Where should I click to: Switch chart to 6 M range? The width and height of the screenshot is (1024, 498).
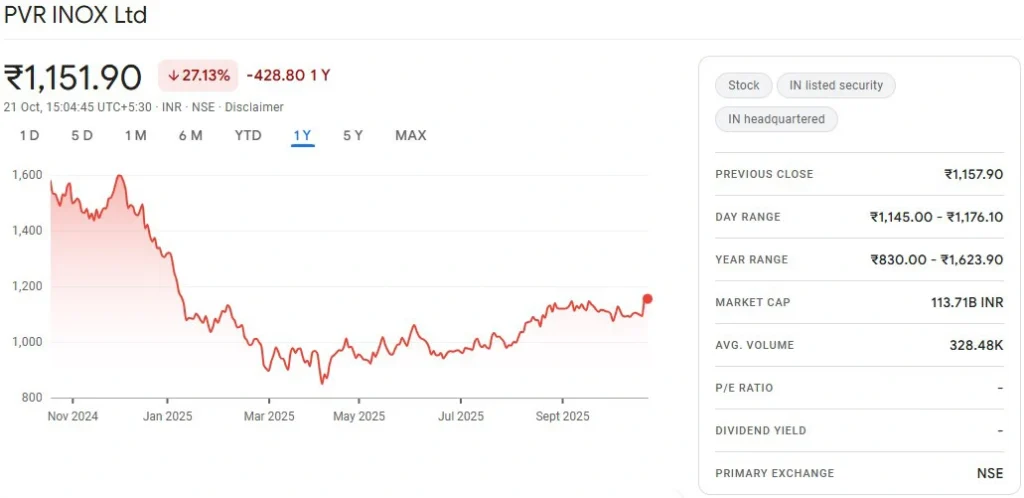pos(191,136)
